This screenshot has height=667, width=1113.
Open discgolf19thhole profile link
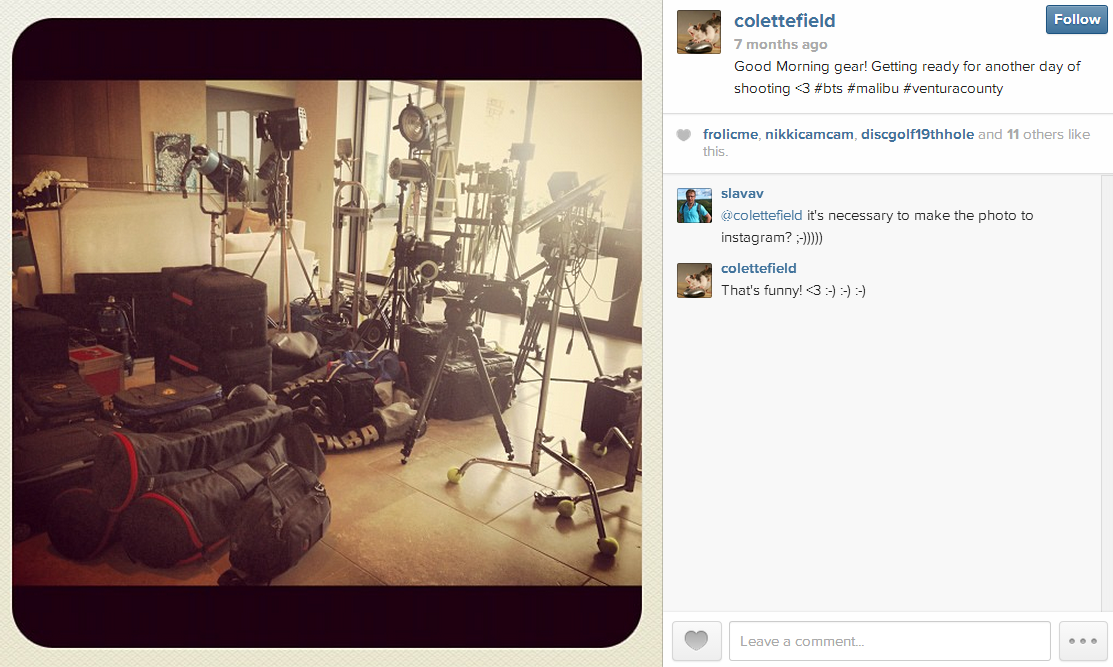pyautogui.click(x=917, y=134)
